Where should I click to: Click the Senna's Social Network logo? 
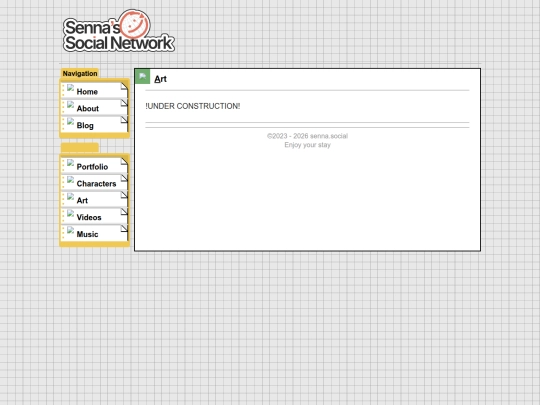pyautogui.click(x=119, y=31)
